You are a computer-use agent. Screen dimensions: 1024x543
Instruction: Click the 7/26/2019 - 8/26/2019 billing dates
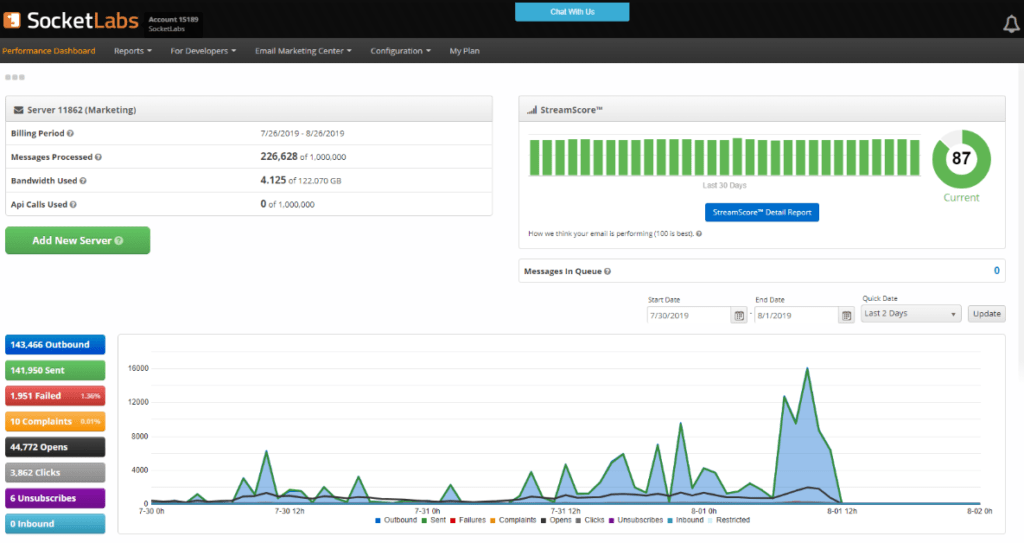[302, 133]
